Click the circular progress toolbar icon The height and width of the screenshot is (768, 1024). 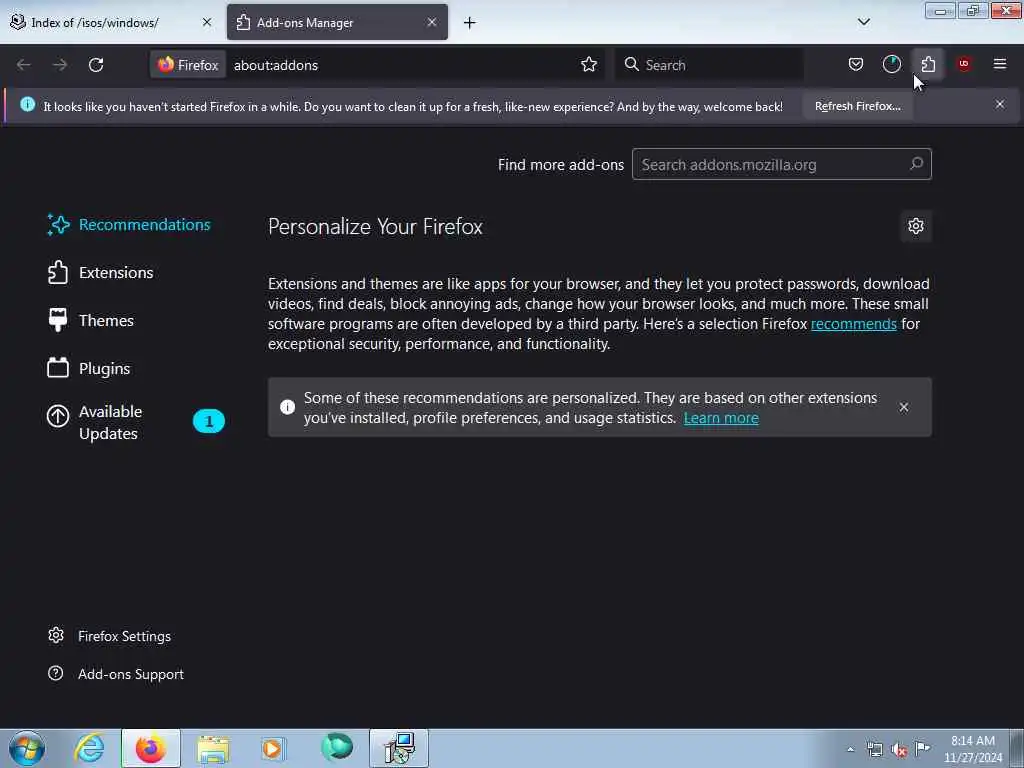tap(891, 64)
